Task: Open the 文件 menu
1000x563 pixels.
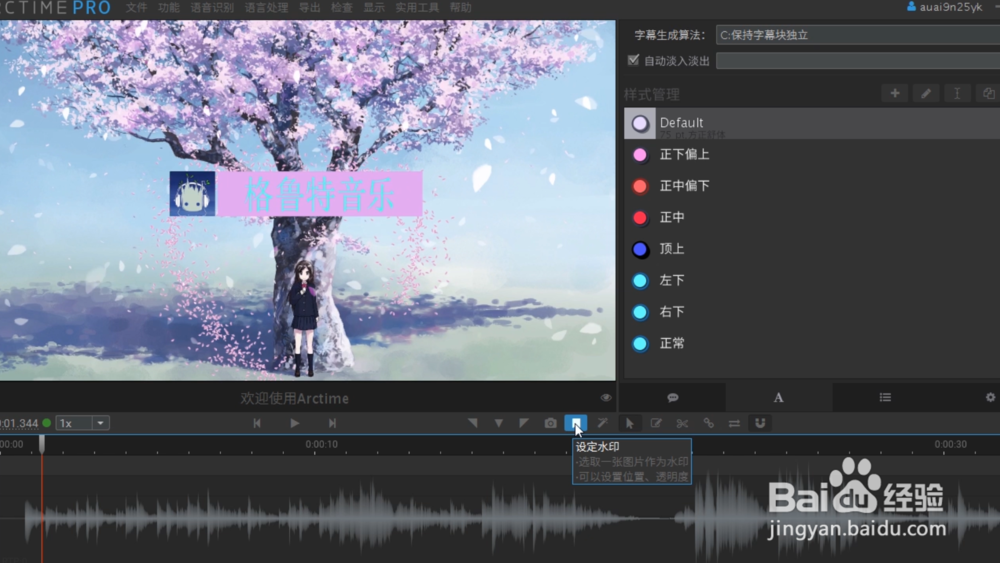Action: click(136, 8)
